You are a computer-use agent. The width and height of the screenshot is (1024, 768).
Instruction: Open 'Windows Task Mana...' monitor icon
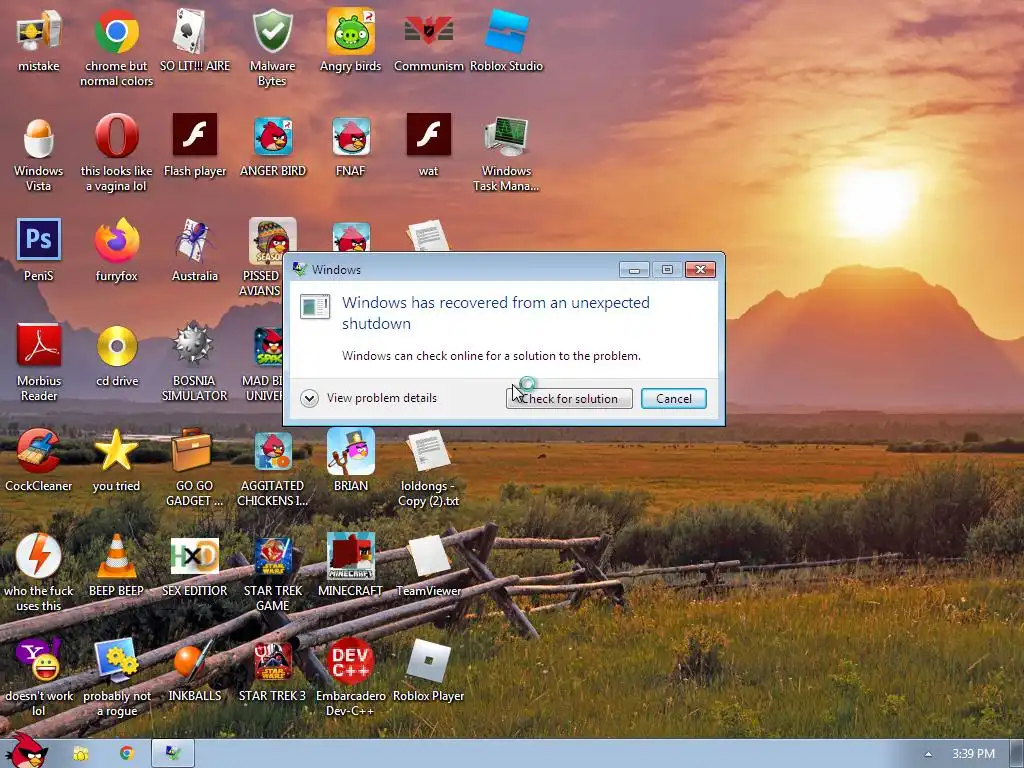pyautogui.click(x=507, y=136)
